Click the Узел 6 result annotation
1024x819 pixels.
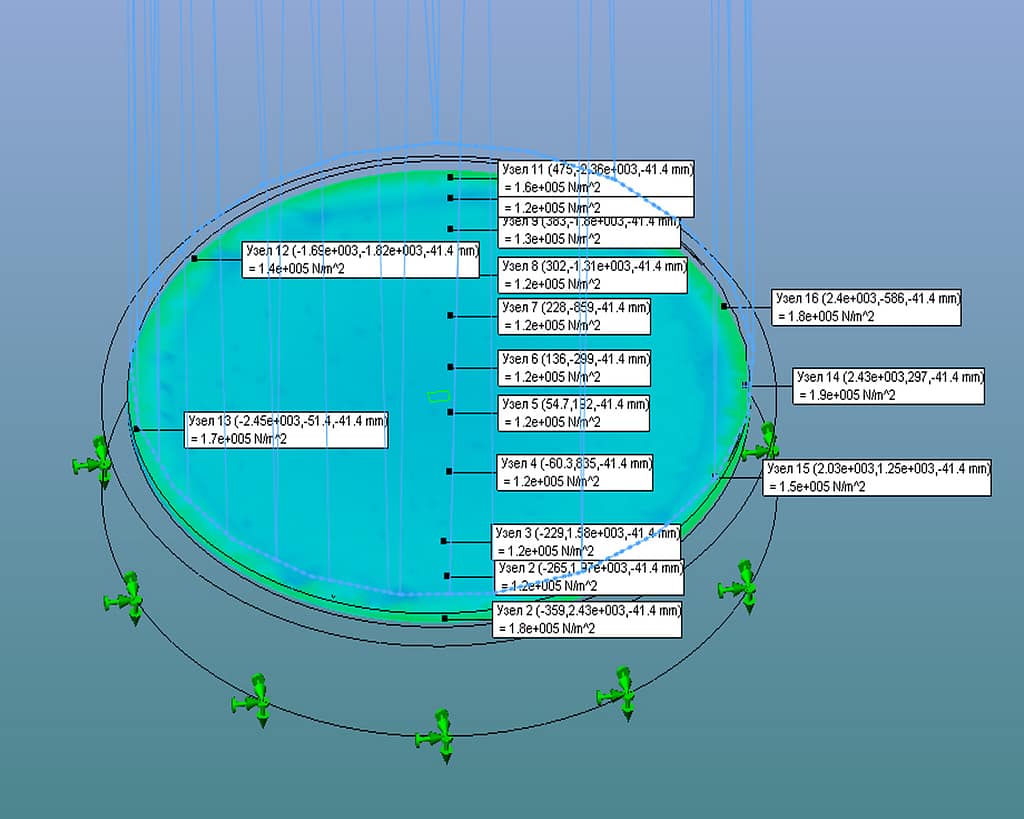[574, 368]
